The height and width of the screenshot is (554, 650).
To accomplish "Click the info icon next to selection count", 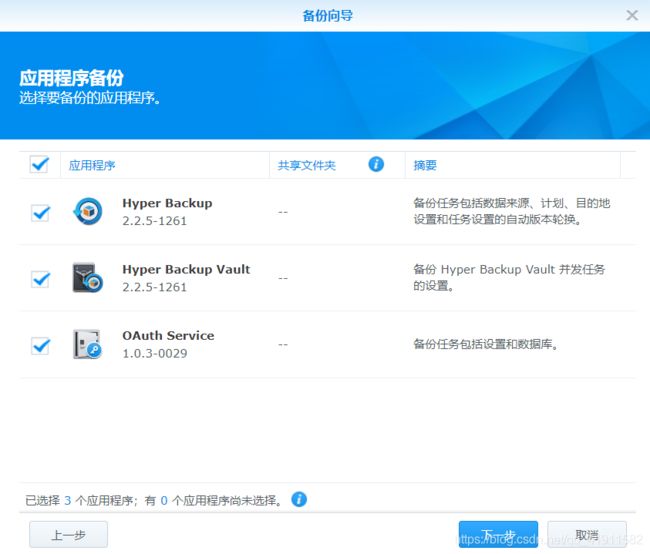I will tap(299, 499).
